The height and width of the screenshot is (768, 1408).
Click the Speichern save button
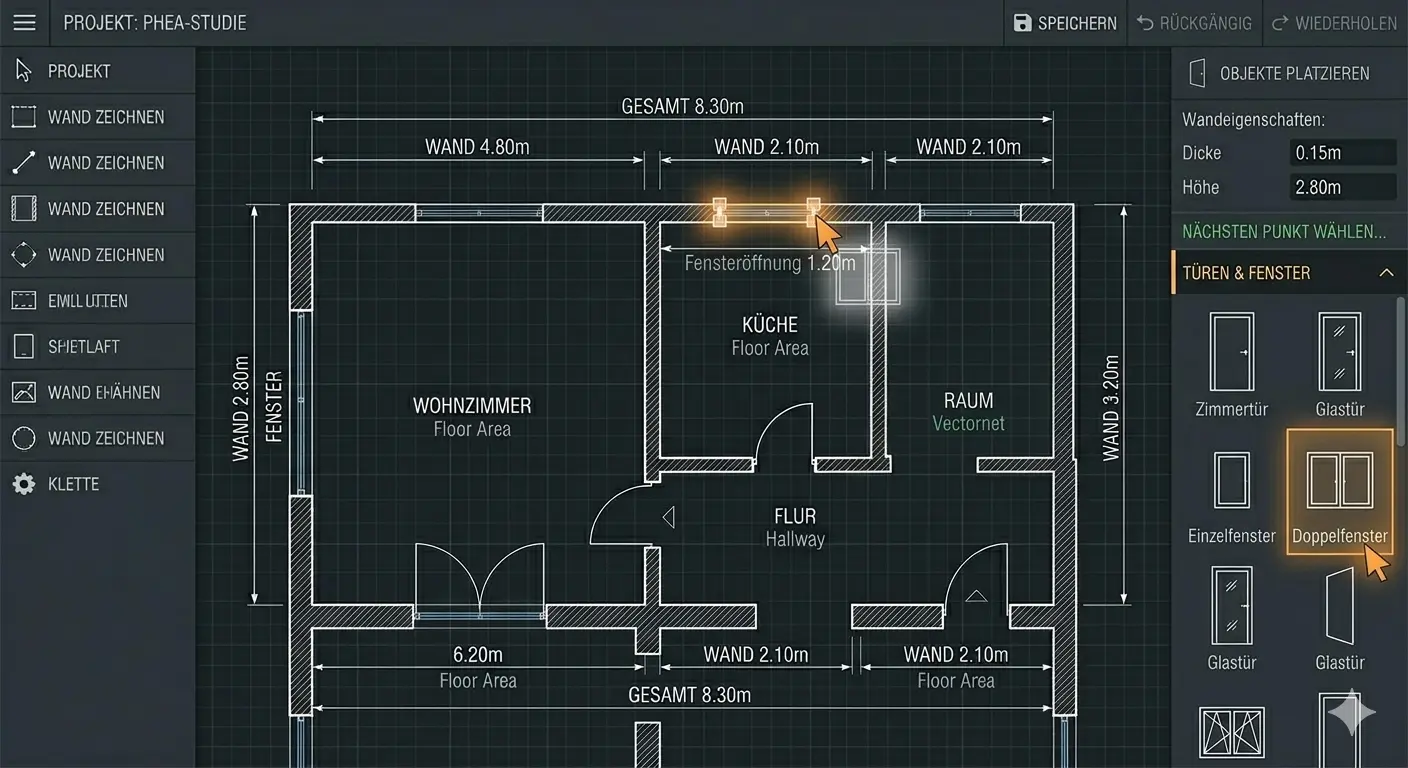point(1065,23)
